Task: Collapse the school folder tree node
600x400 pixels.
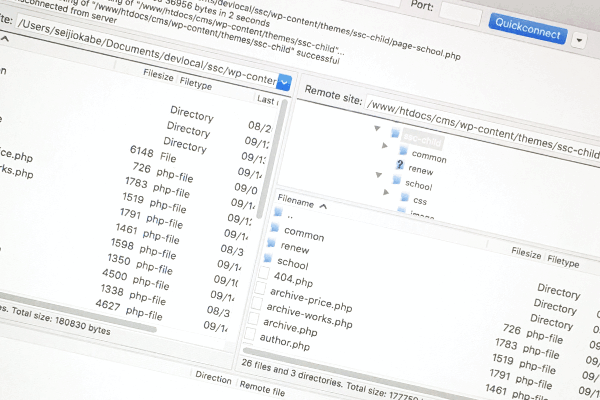Action: [x=379, y=176]
